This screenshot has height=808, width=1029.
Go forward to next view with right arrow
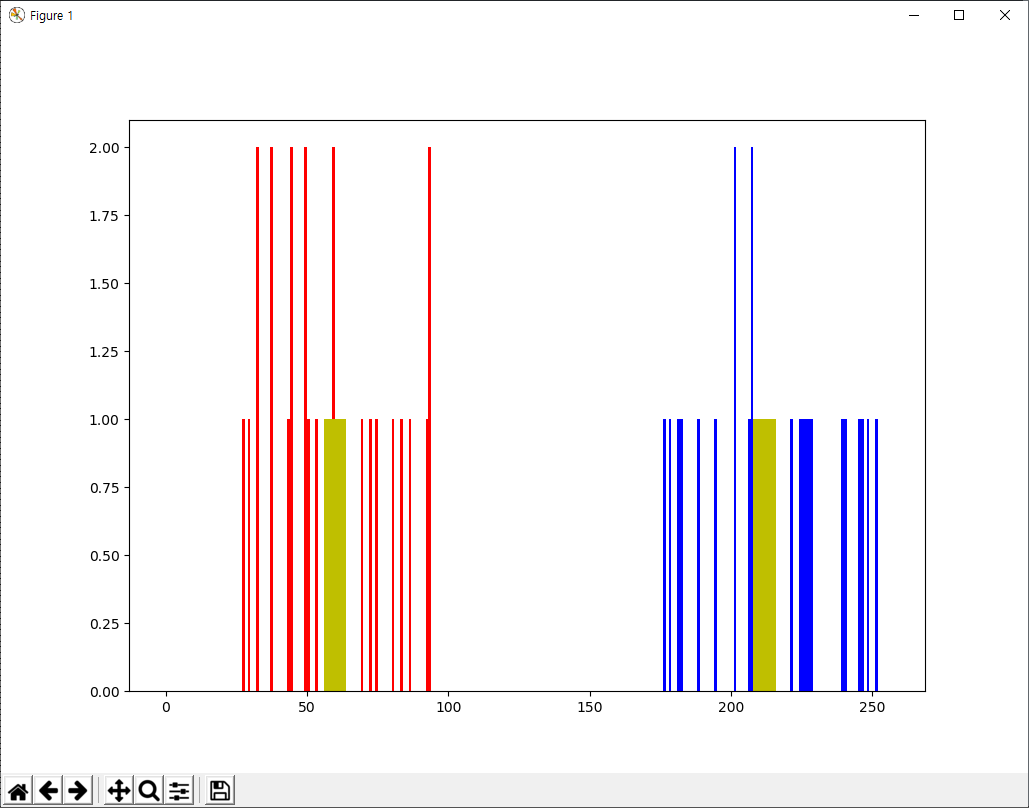78,790
